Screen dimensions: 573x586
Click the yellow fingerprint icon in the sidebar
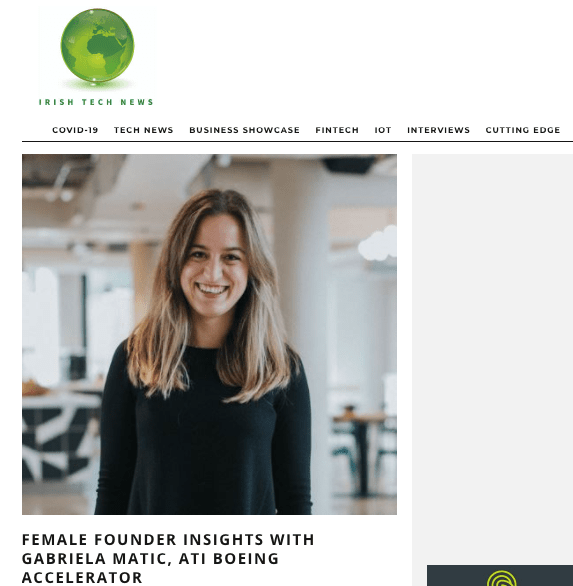click(502, 578)
